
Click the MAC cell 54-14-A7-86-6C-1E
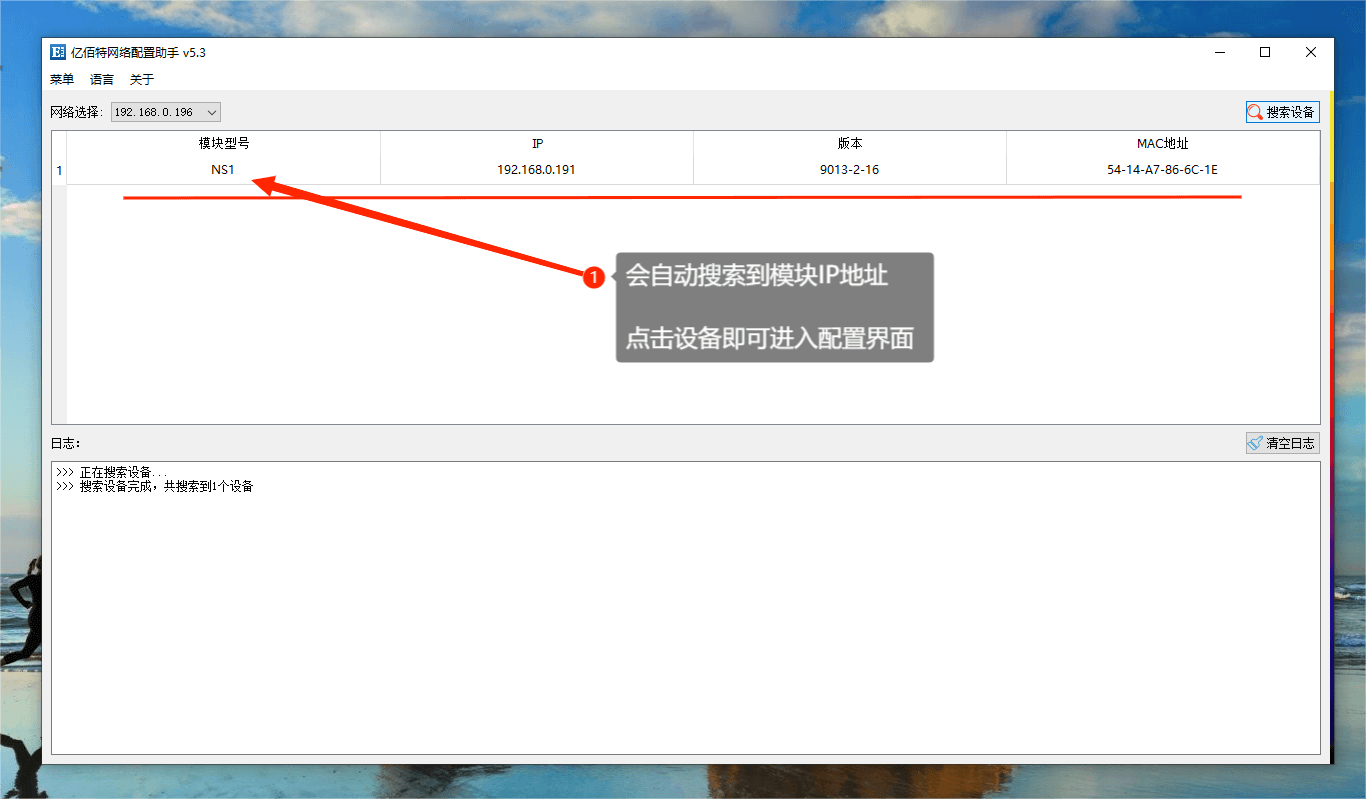pos(1162,170)
